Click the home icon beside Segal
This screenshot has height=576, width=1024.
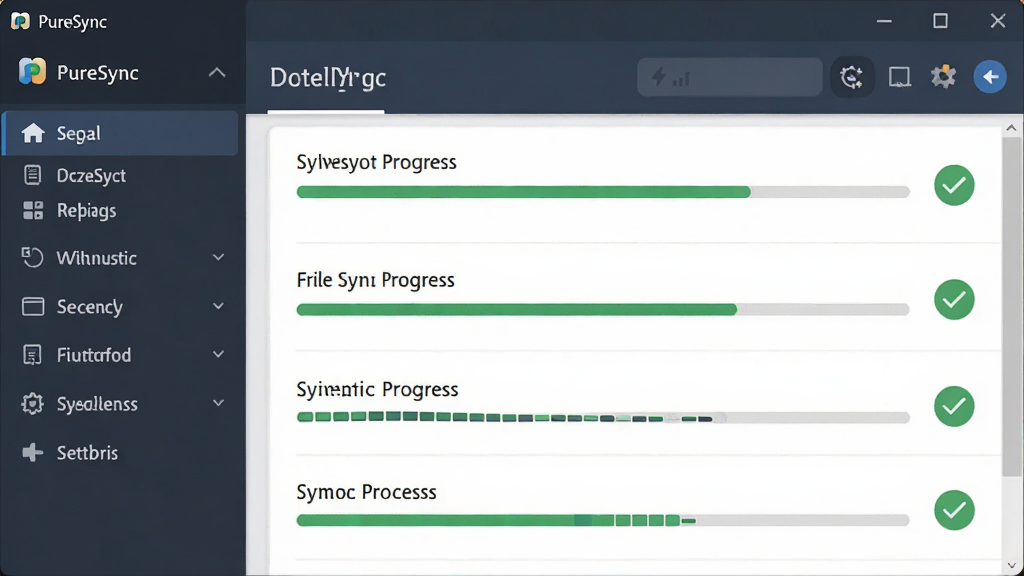click(33, 133)
